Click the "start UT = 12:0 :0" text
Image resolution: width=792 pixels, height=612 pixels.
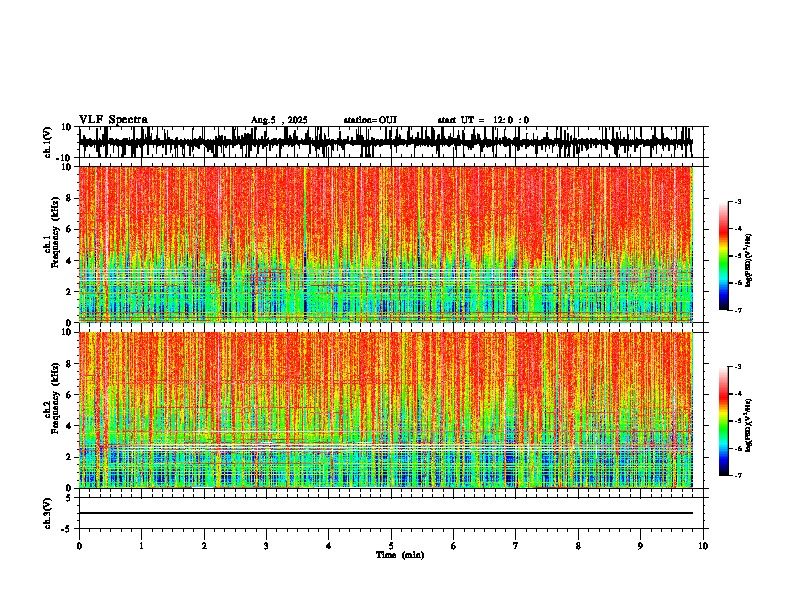click(x=483, y=120)
